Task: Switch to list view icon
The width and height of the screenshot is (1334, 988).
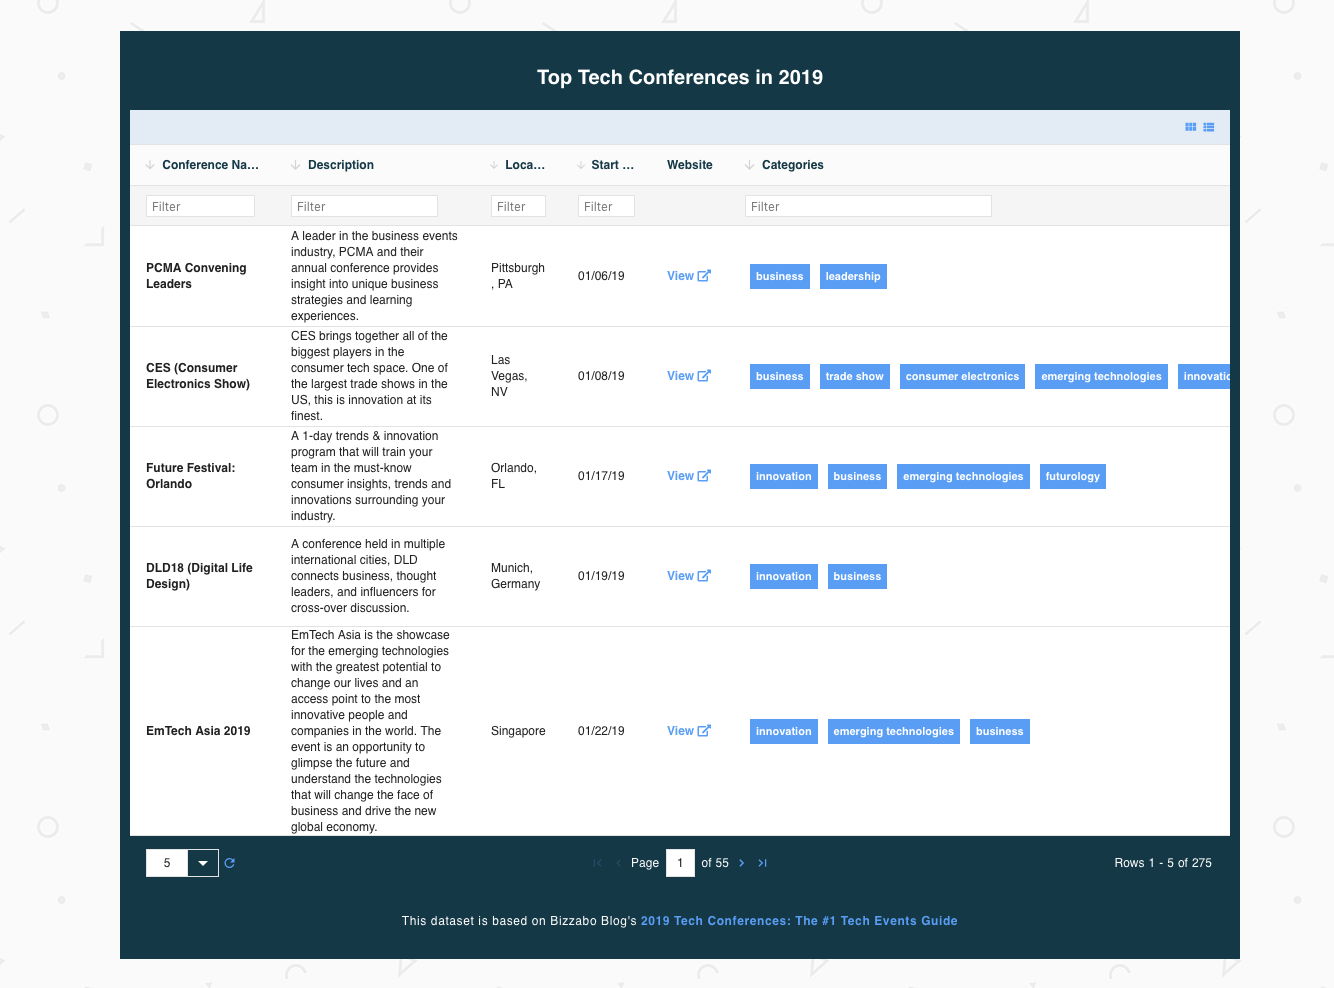Action: tap(1209, 127)
